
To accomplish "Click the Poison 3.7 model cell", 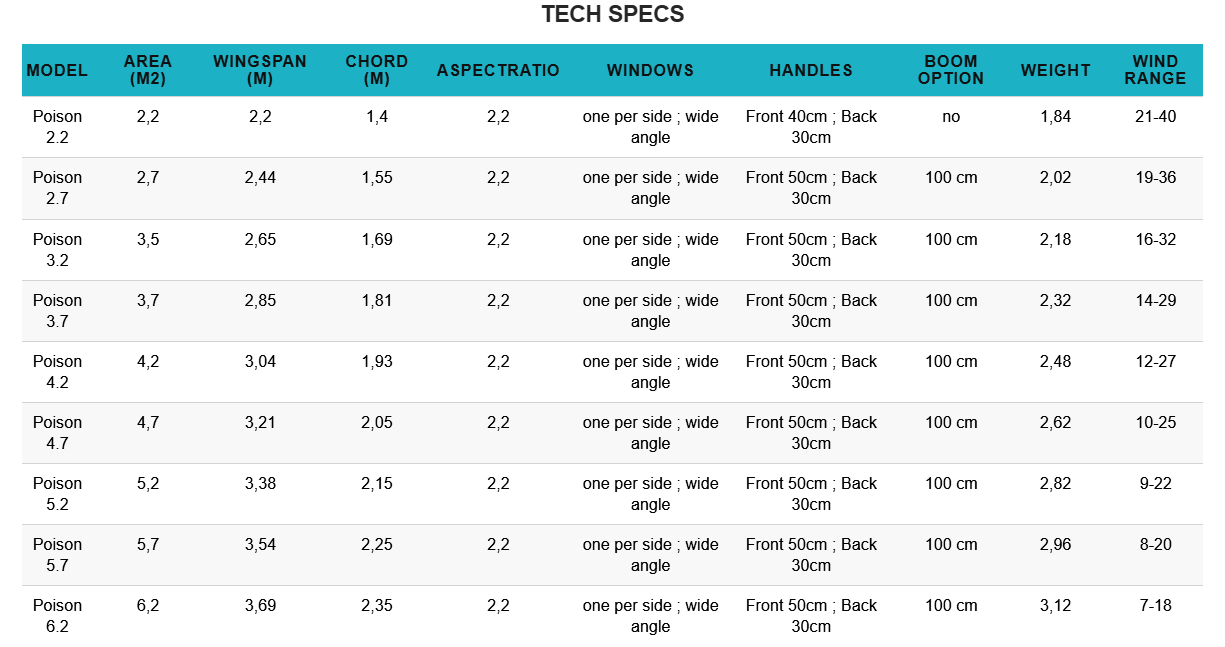I will point(57,311).
